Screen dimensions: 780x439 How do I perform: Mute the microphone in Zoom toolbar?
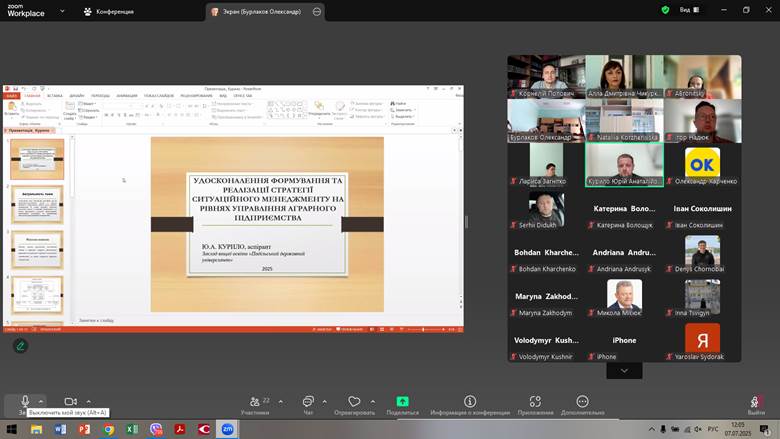click(25, 401)
